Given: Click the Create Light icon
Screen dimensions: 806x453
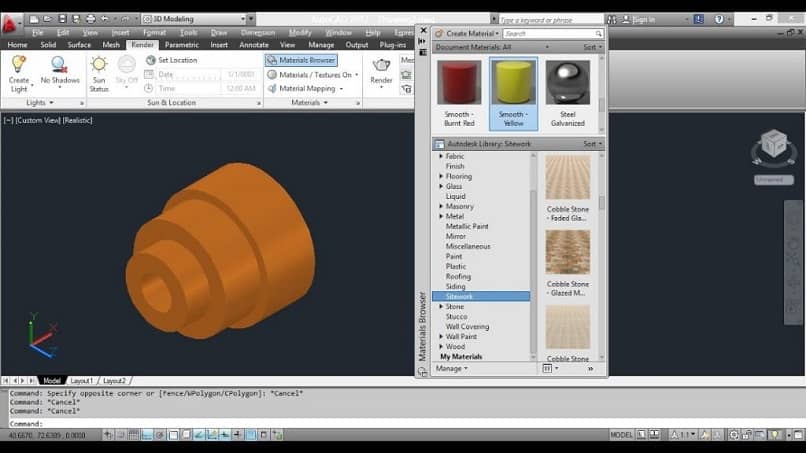Looking at the screenshot, I should tap(18, 67).
